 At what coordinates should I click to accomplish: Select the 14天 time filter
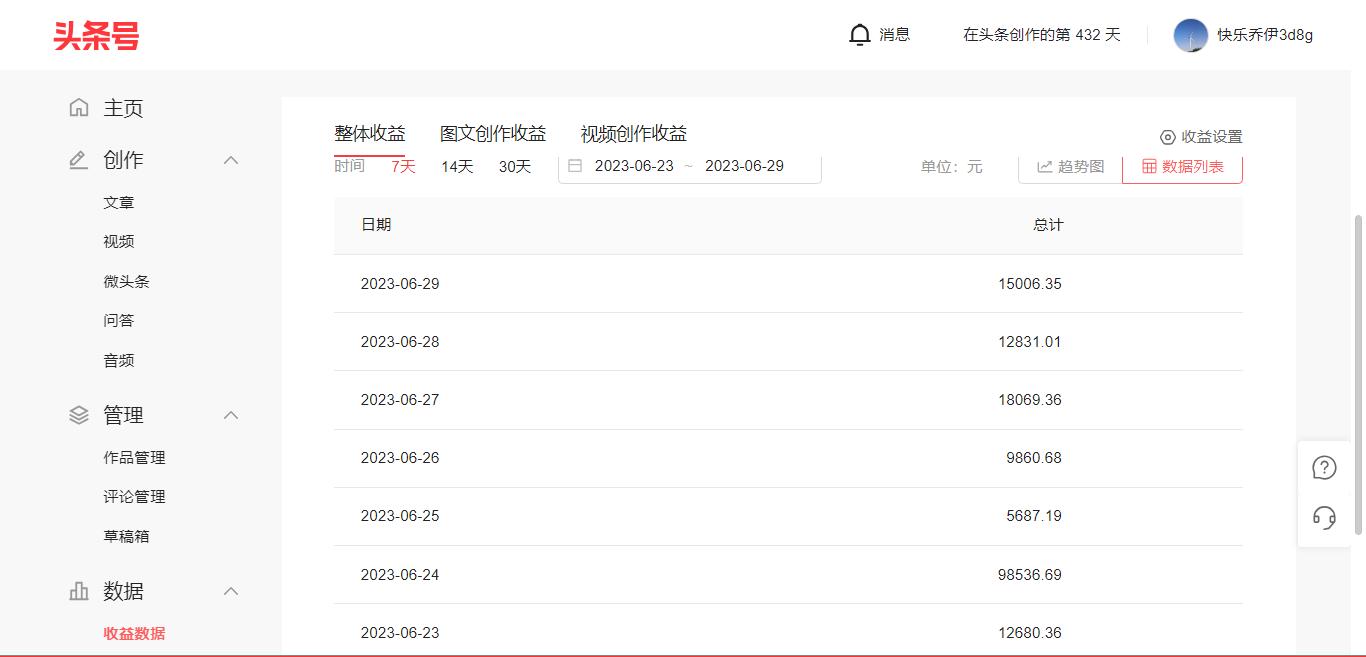pos(456,167)
